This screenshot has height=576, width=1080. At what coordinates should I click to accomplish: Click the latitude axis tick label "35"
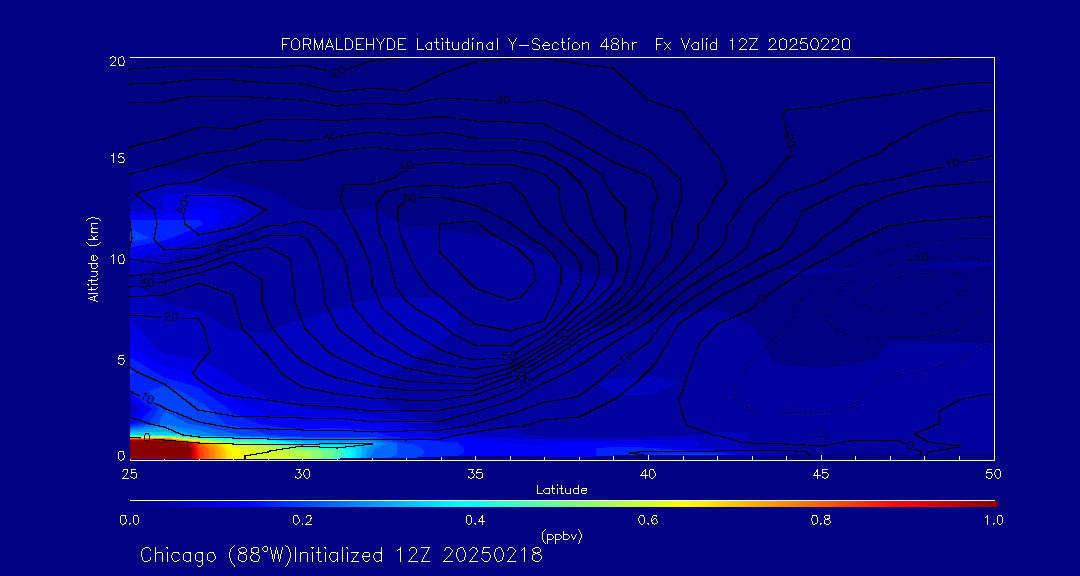[x=475, y=474]
